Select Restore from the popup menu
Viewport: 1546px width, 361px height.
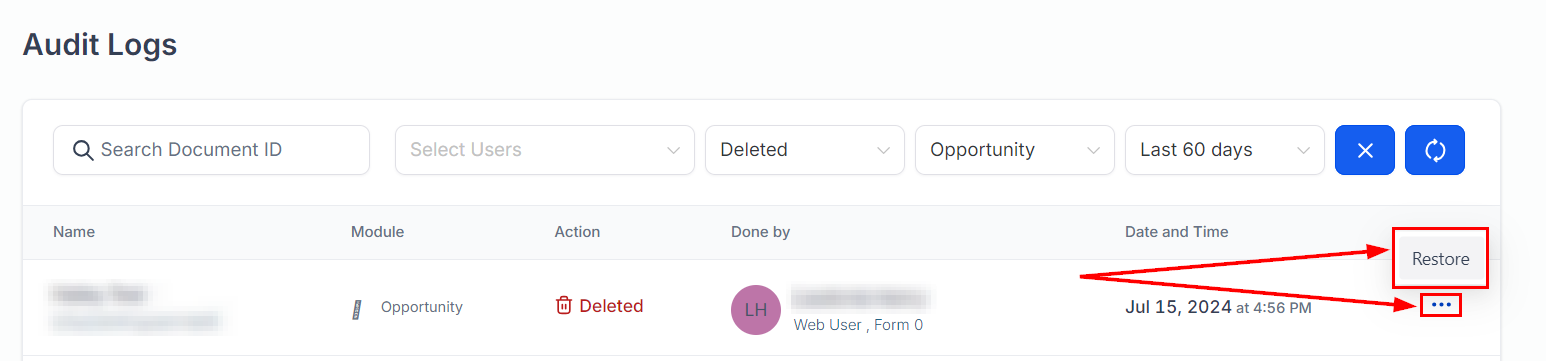coord(1440,259)
